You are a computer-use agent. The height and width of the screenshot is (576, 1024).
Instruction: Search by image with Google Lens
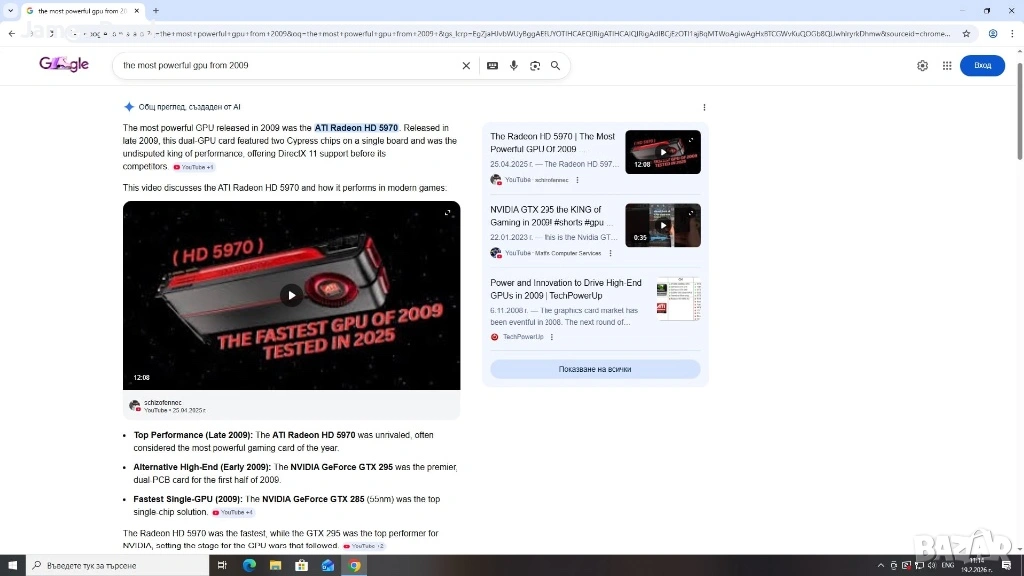pyautogui.click(x=535, y=66)
